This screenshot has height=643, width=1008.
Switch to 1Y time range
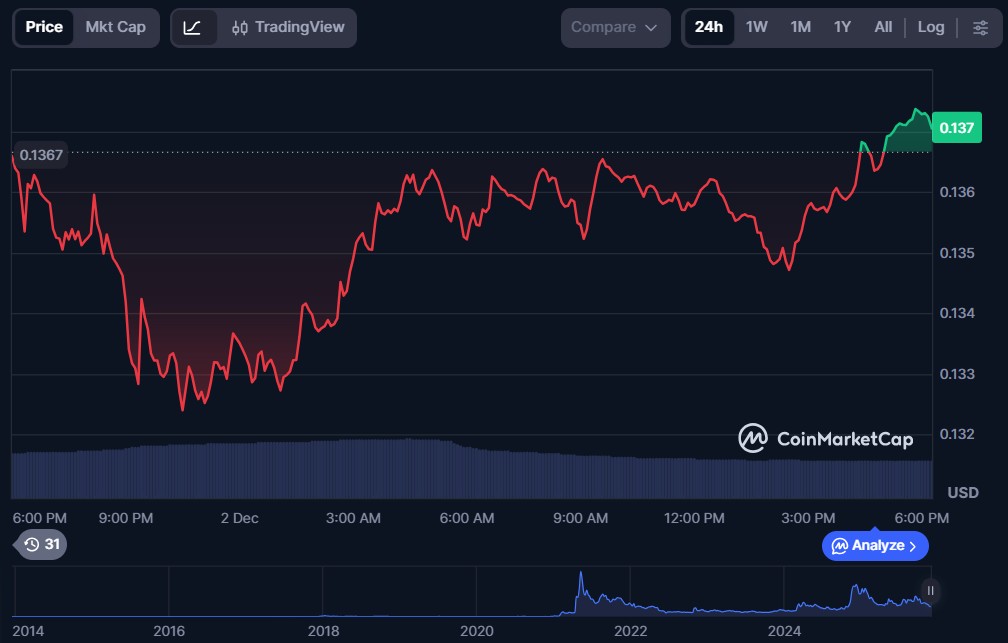(842, 27)
